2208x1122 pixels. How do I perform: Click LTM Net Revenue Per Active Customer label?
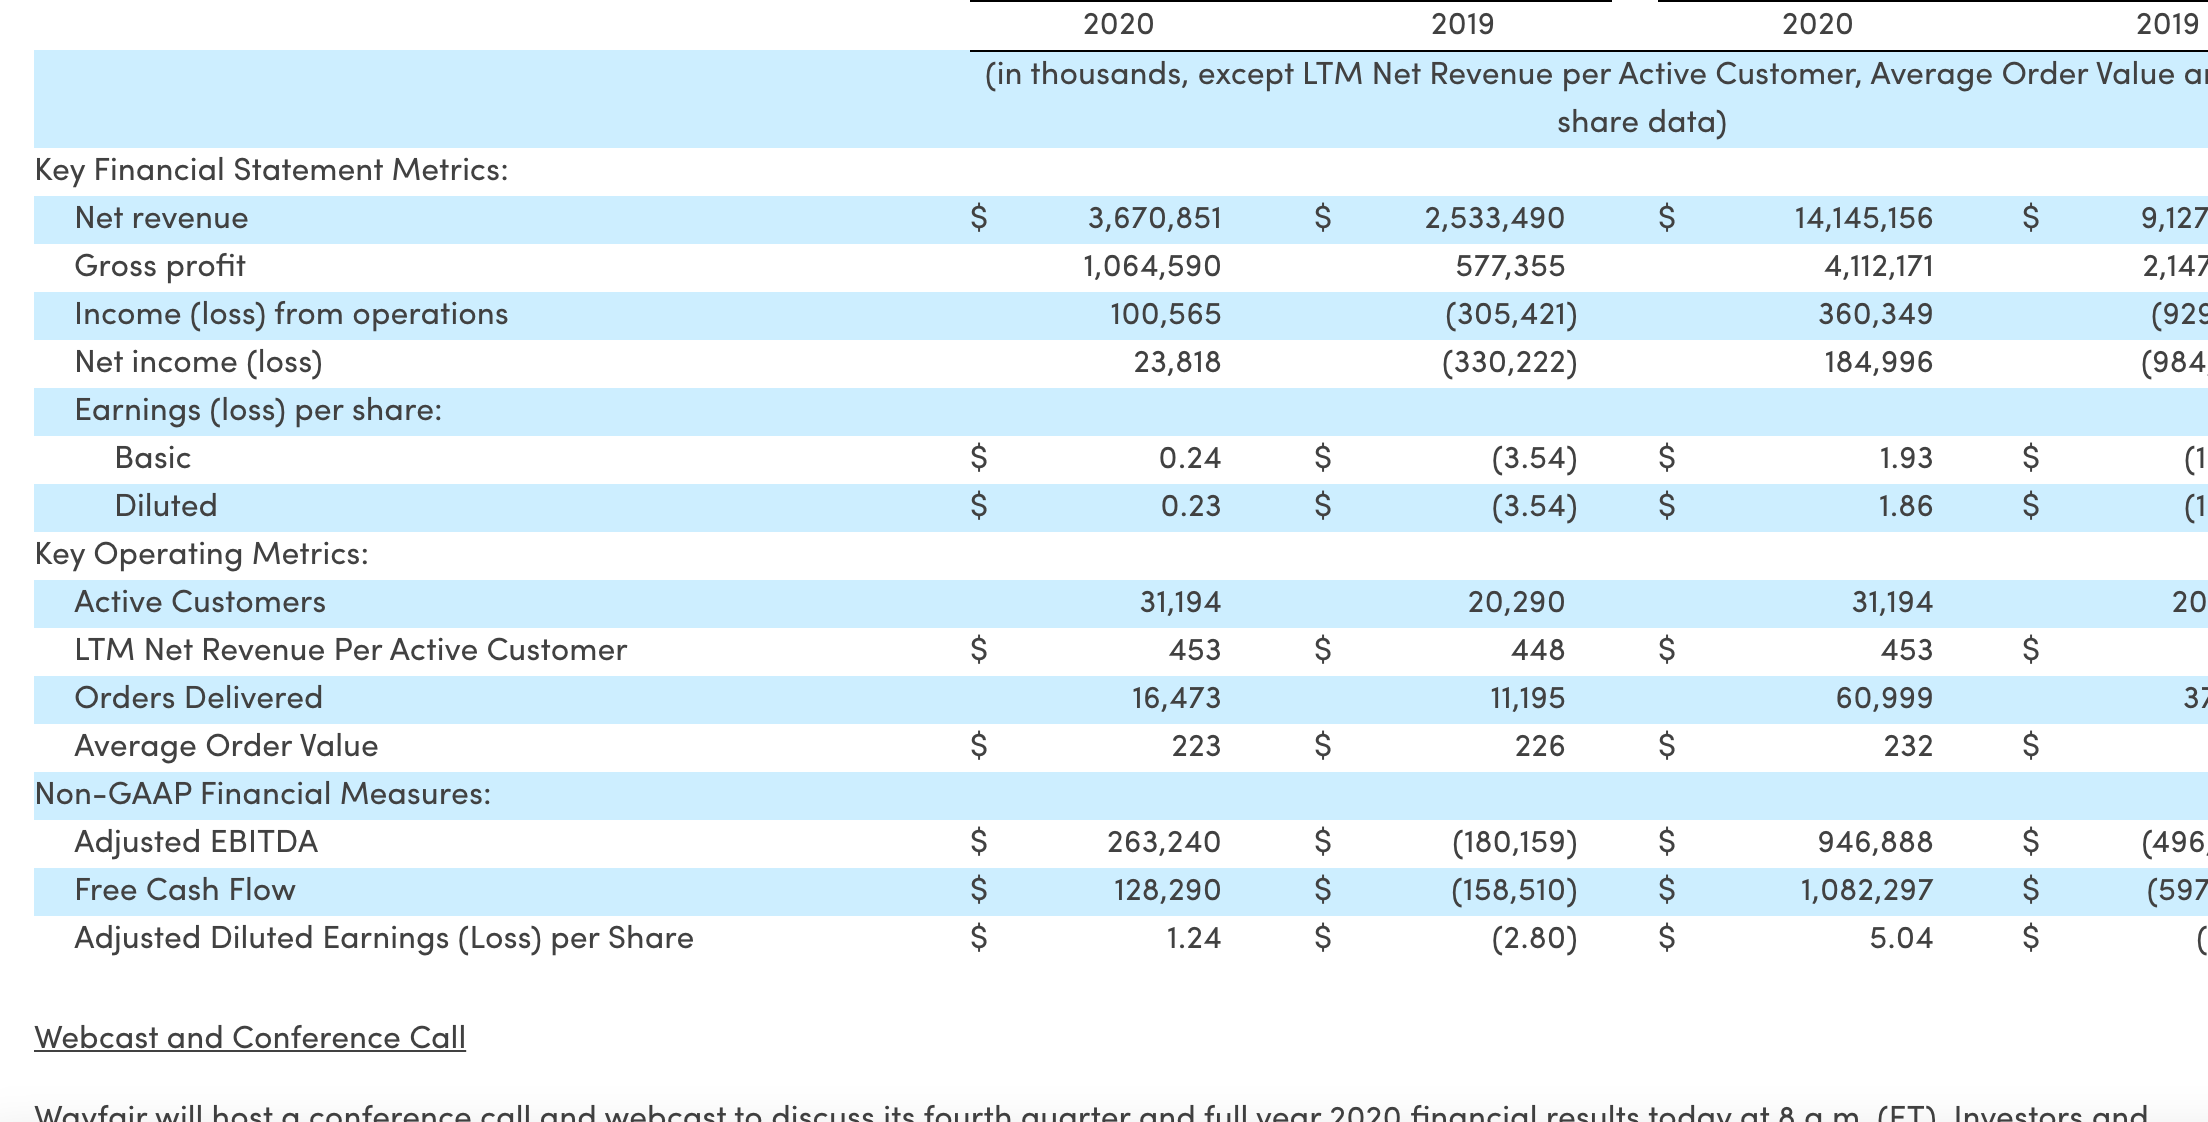[351, 650]
